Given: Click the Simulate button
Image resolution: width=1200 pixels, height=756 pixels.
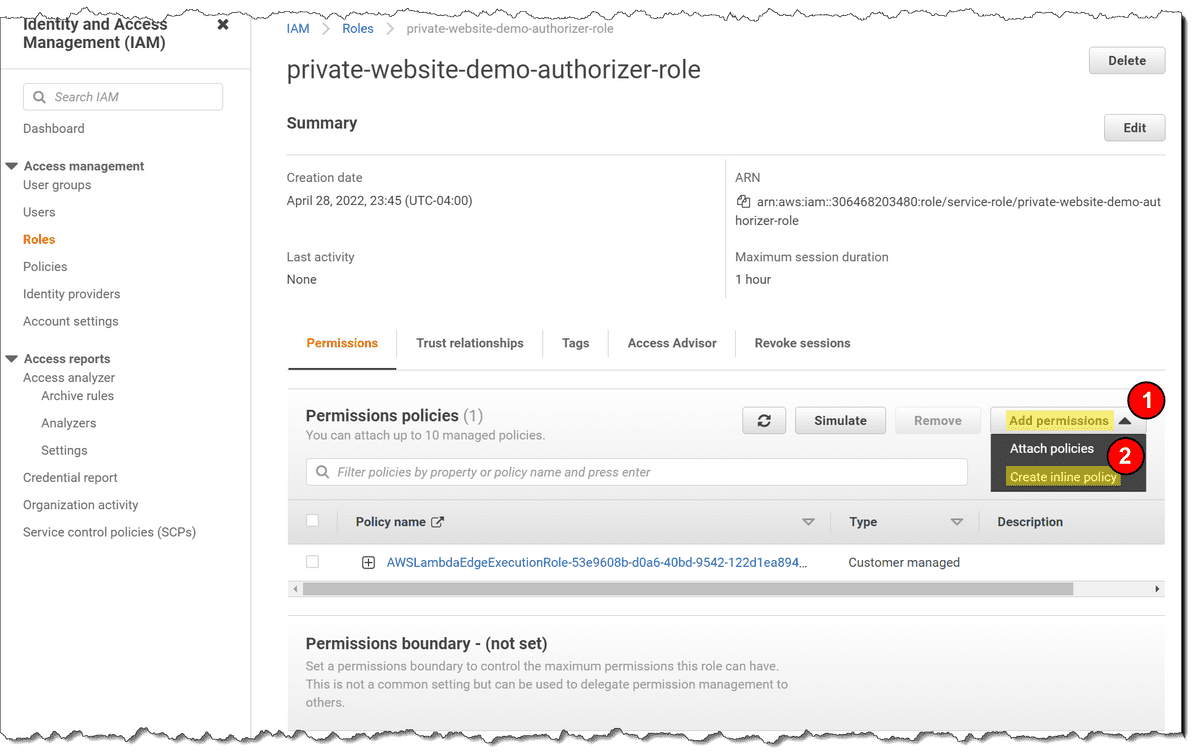Looking at the screenshot, I should tap(840, 421).
